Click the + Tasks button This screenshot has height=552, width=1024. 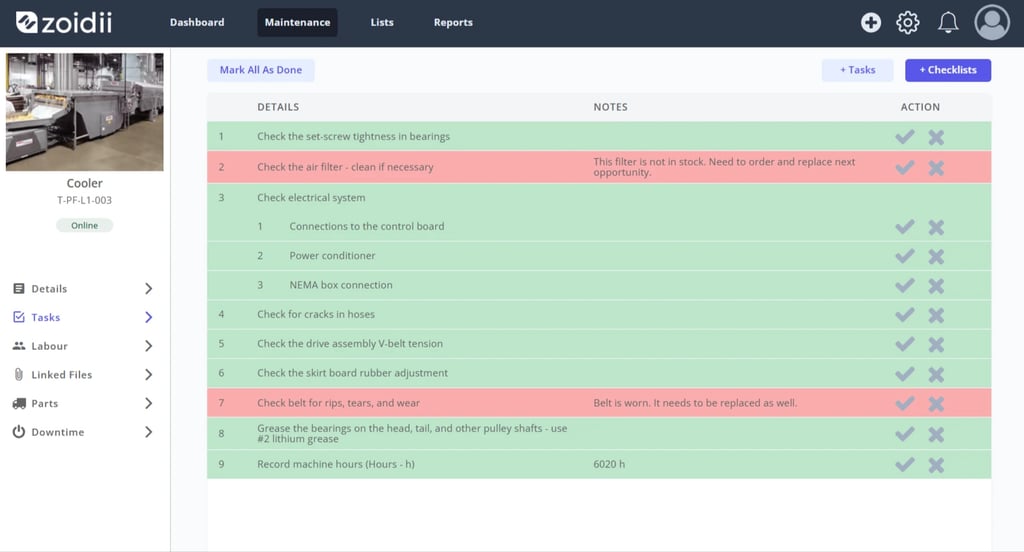click(857, 70)
